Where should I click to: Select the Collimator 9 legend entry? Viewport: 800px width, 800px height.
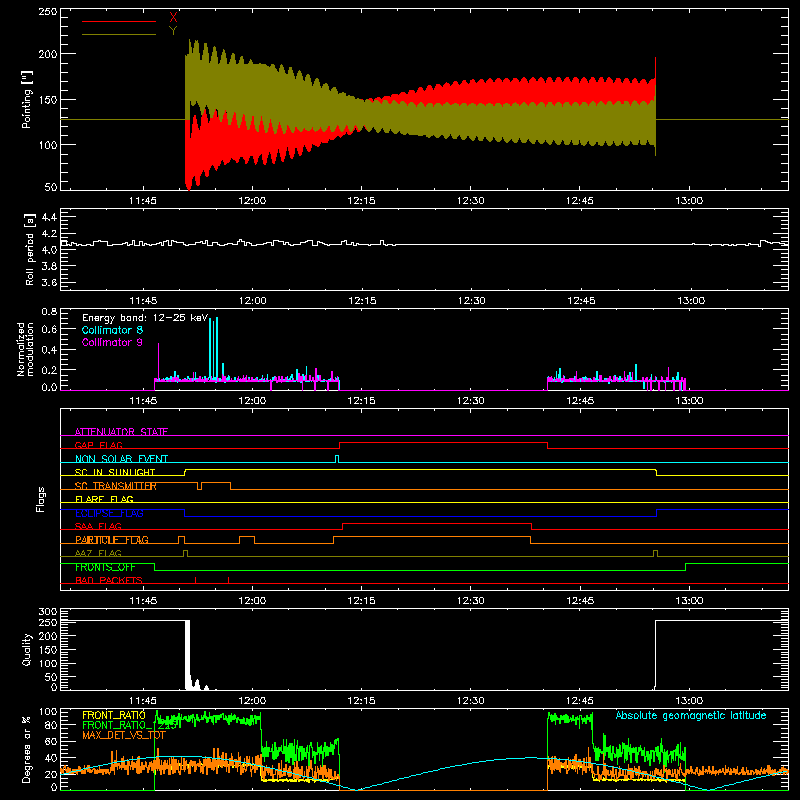point(112,342)
